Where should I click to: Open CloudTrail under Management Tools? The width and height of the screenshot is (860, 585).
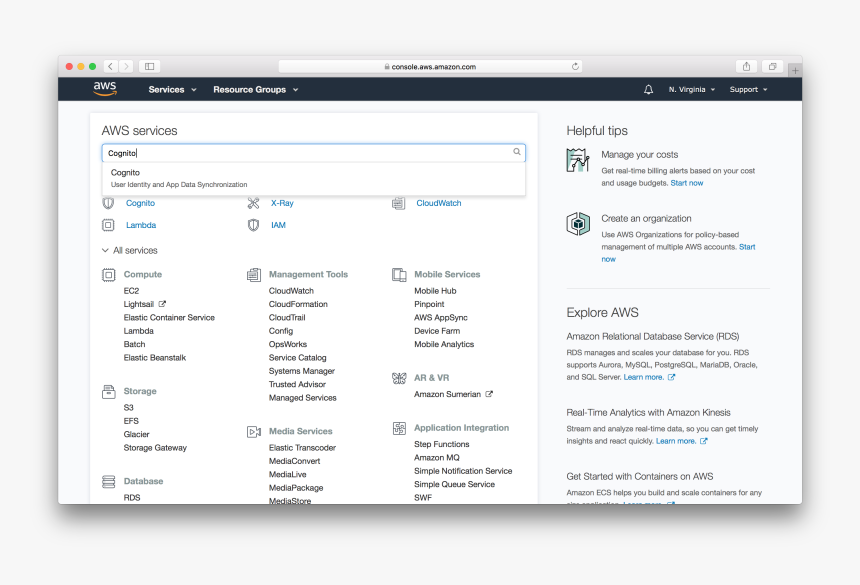[x=287, y=317]
